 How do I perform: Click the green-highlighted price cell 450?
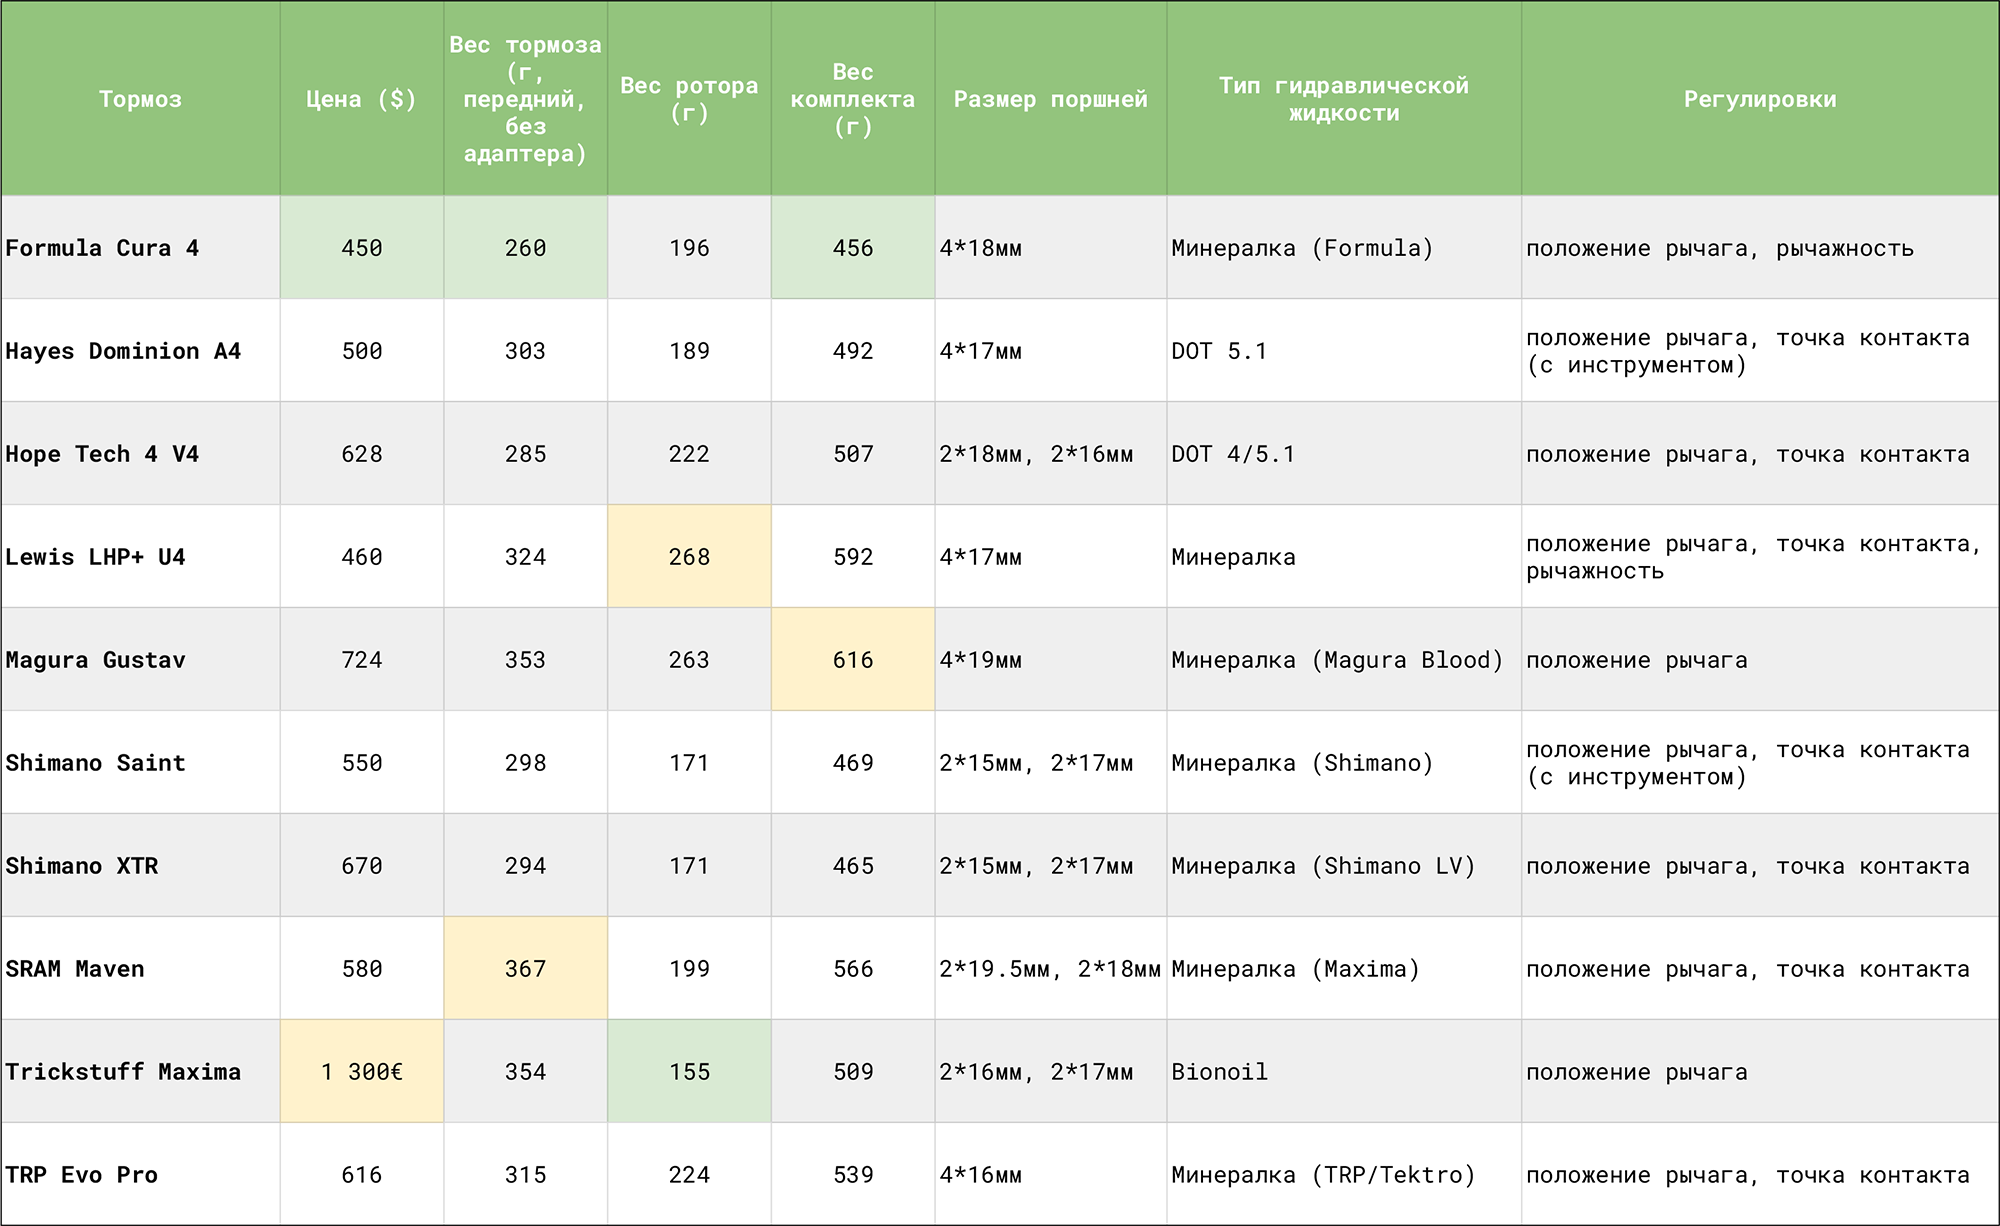[x=361, y=248]
